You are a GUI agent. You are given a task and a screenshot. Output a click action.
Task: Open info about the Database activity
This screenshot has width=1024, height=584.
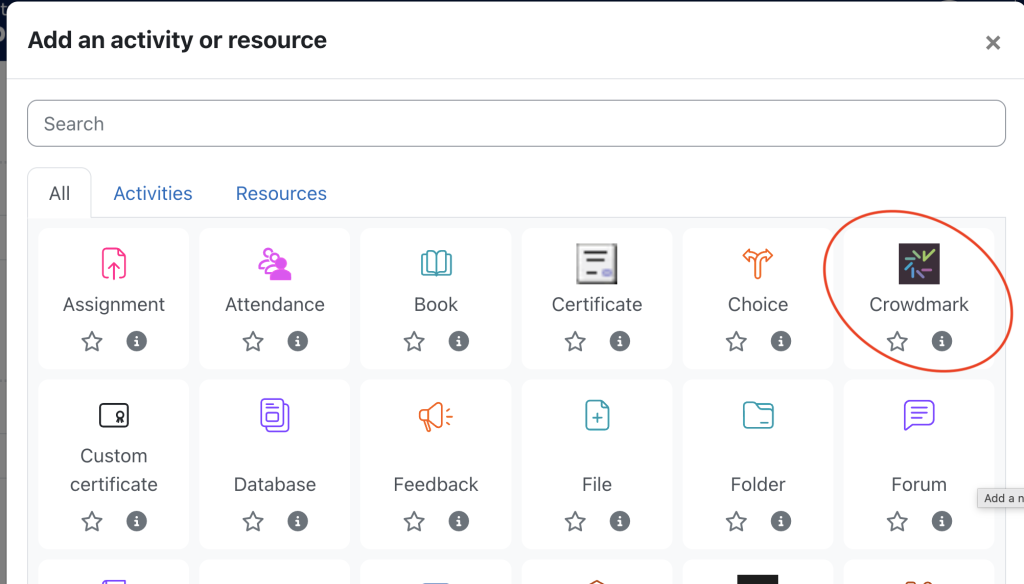coord(298,521)
